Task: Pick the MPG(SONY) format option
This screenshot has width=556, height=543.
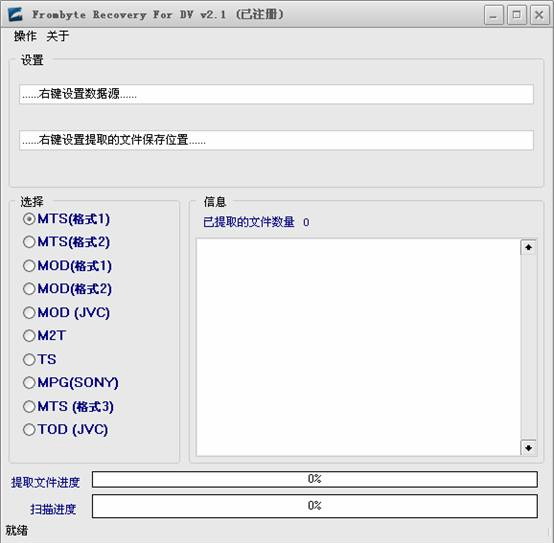Action: click(x=71, y=383)
